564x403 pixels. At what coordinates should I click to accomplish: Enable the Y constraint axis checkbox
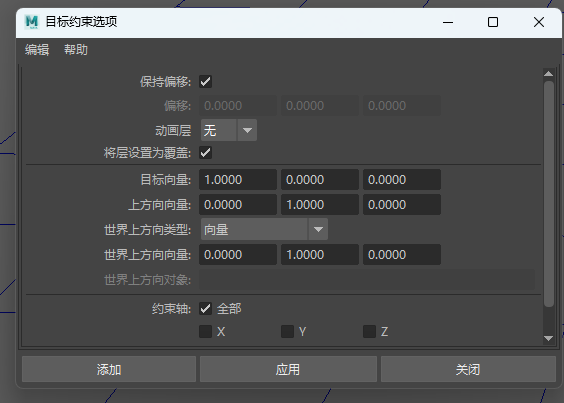coord(287,331)
